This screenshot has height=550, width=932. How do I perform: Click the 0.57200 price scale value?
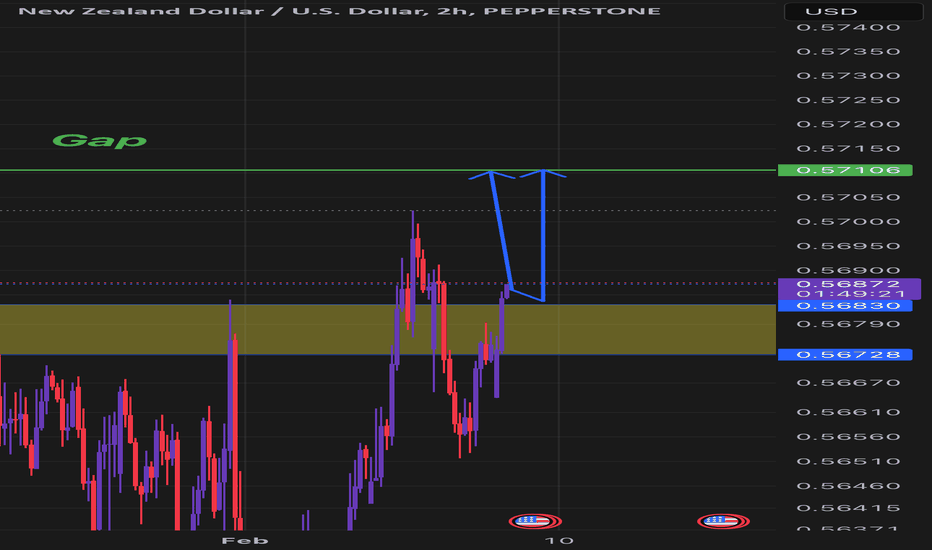tap(848, 124)
